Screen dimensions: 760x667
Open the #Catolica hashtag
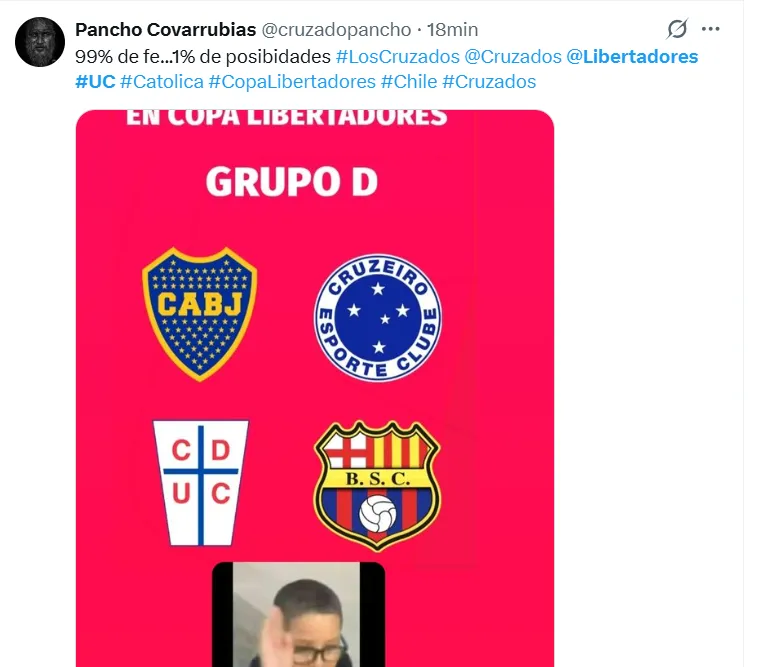coord(162,81)
